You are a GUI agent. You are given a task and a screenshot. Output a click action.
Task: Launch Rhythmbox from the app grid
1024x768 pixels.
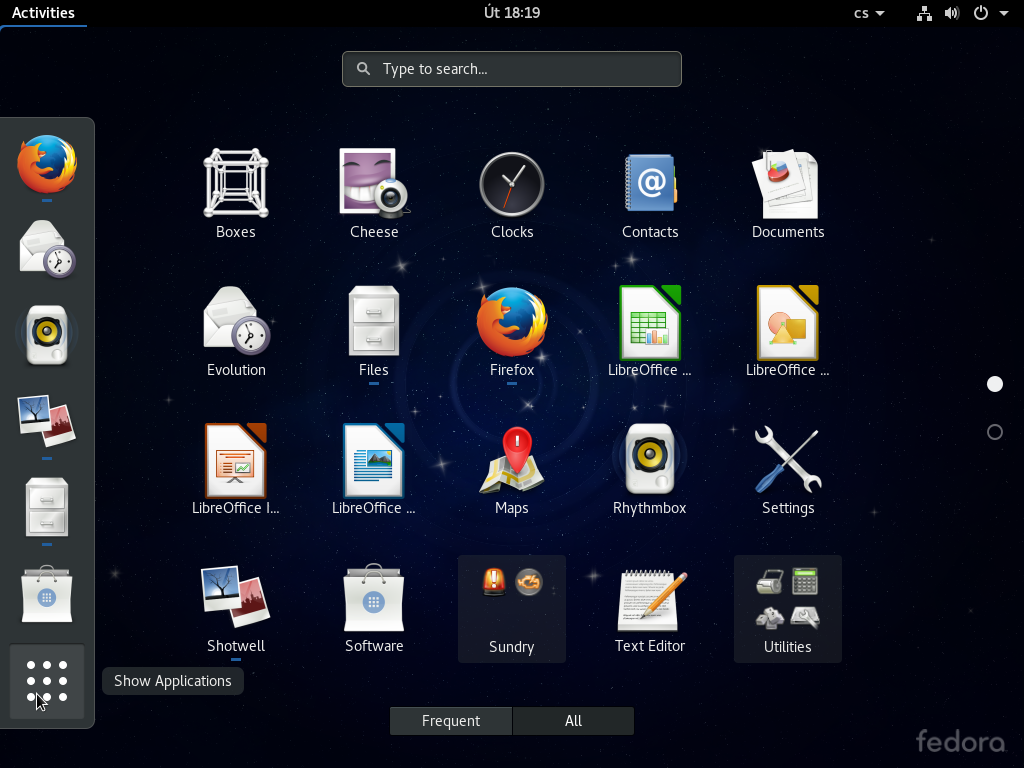650,469
